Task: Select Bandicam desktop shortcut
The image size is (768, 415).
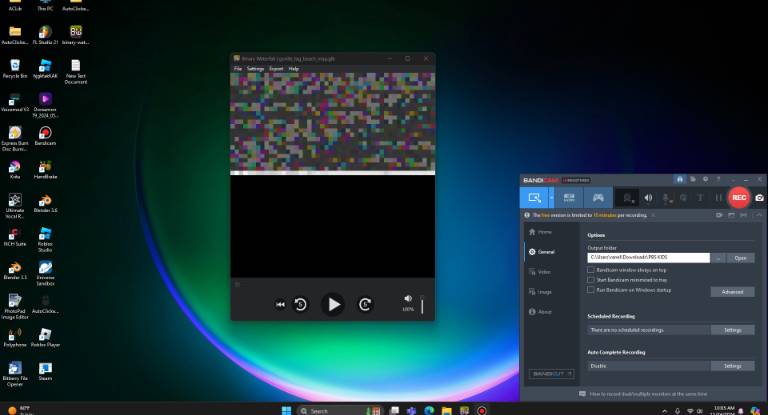Action: pos(45,136)
